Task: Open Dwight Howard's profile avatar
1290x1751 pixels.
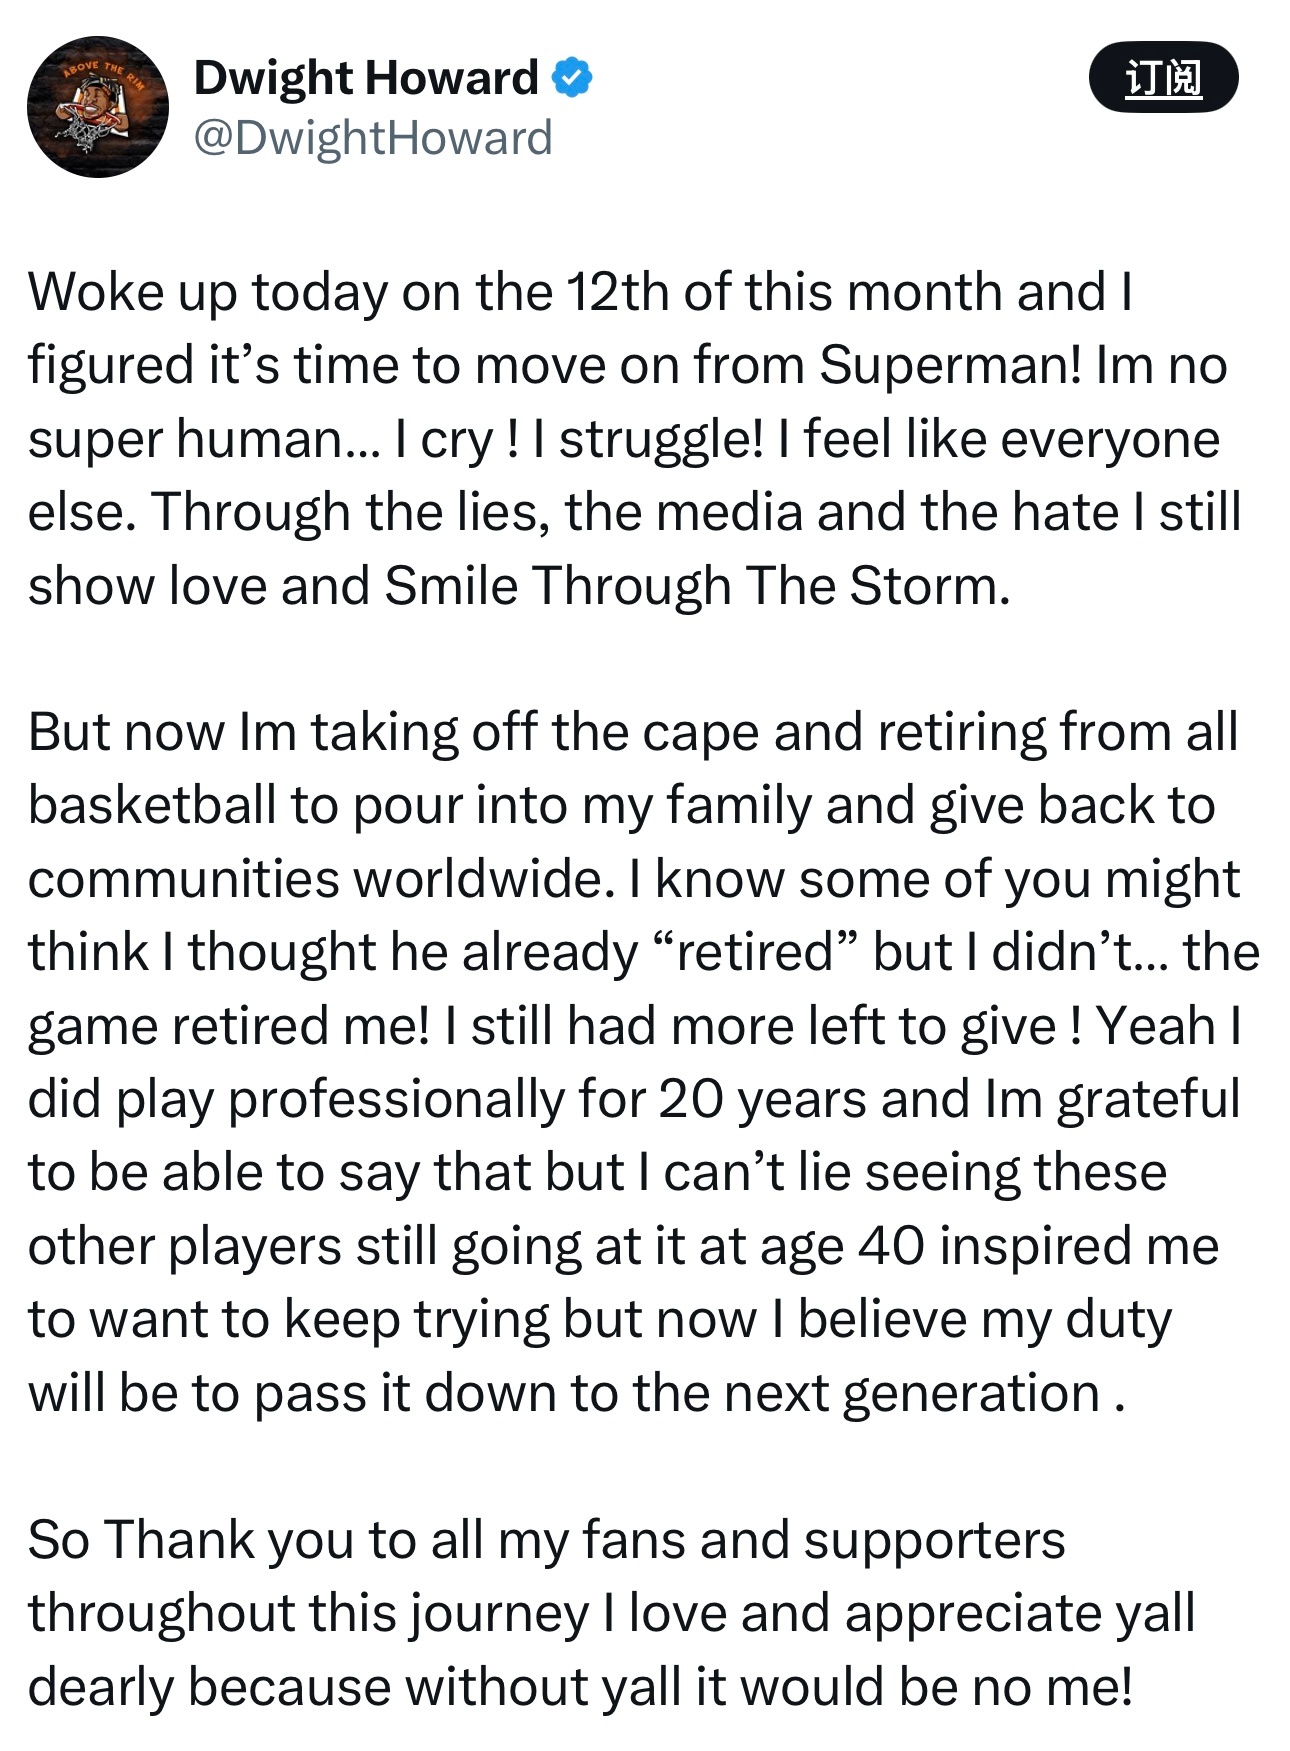Action: tap(97, 107)
